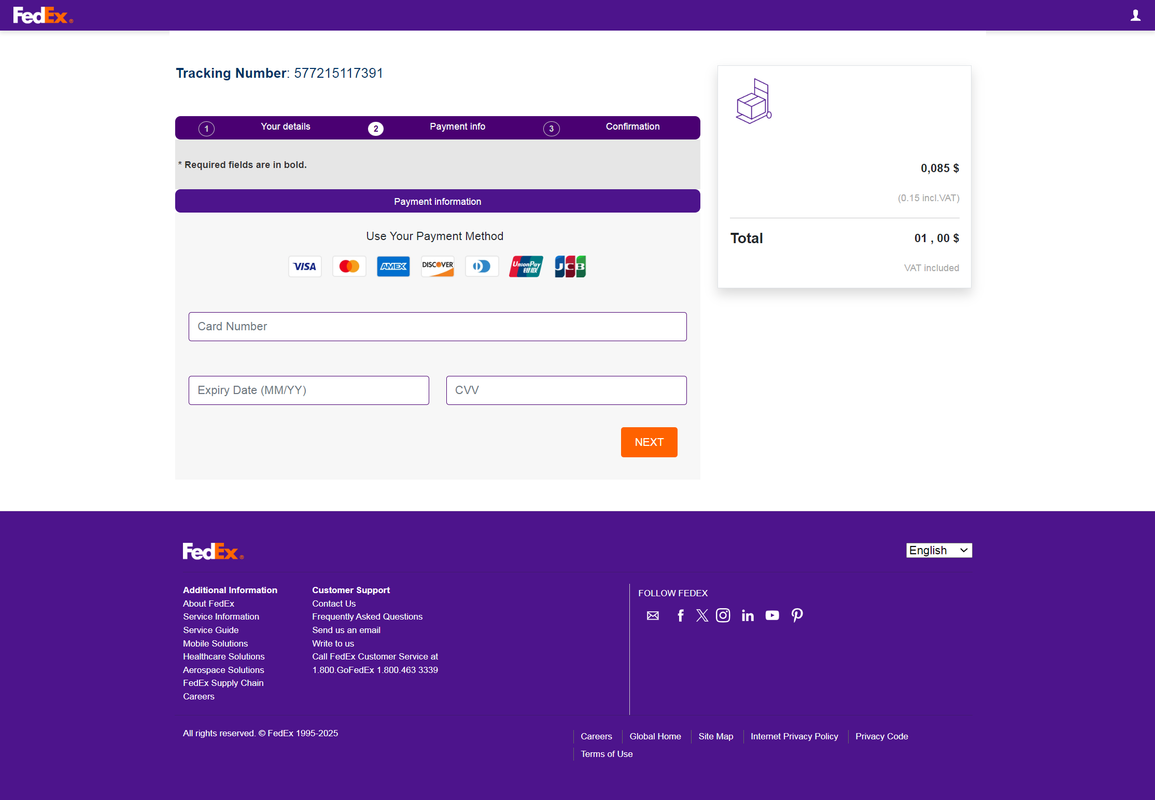Open the X (Twitter) social icon

click(702, 616)
